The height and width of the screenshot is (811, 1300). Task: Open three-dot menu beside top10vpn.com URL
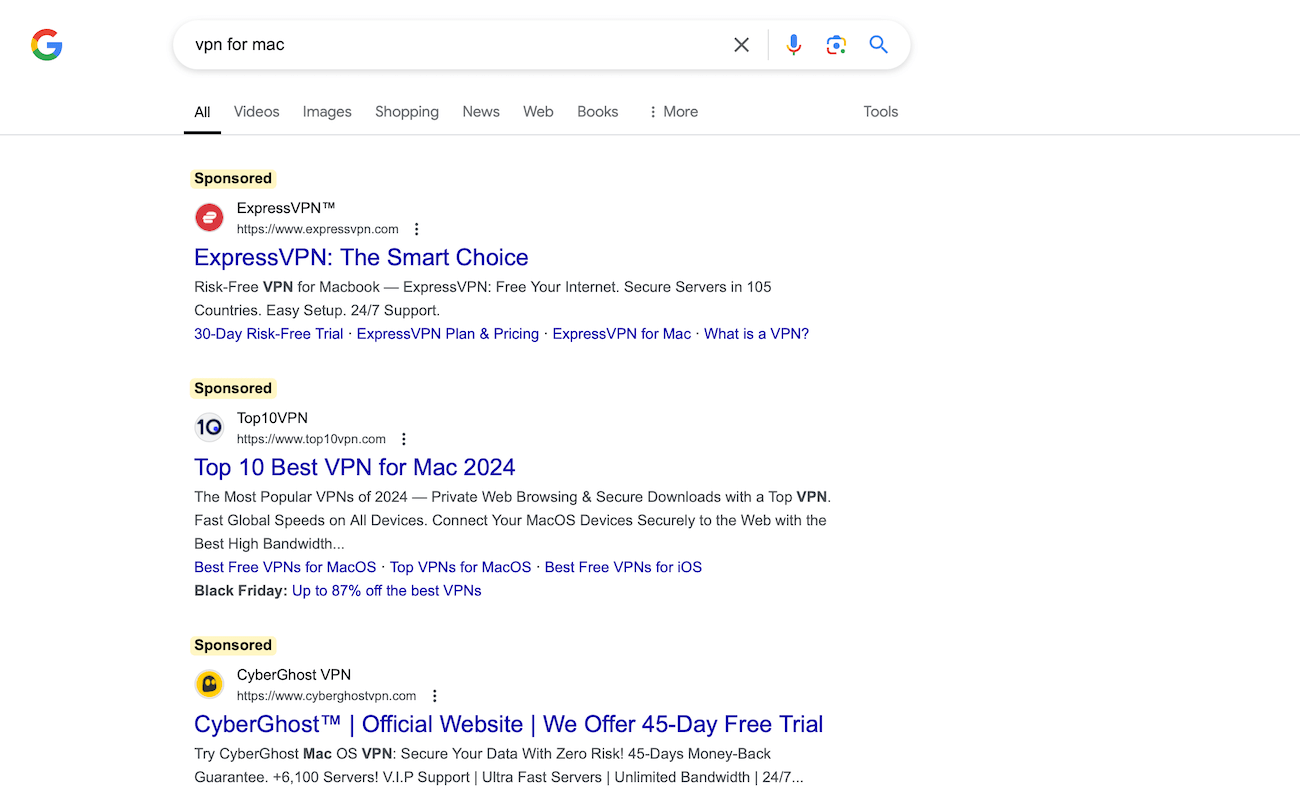tap(404, 439)
